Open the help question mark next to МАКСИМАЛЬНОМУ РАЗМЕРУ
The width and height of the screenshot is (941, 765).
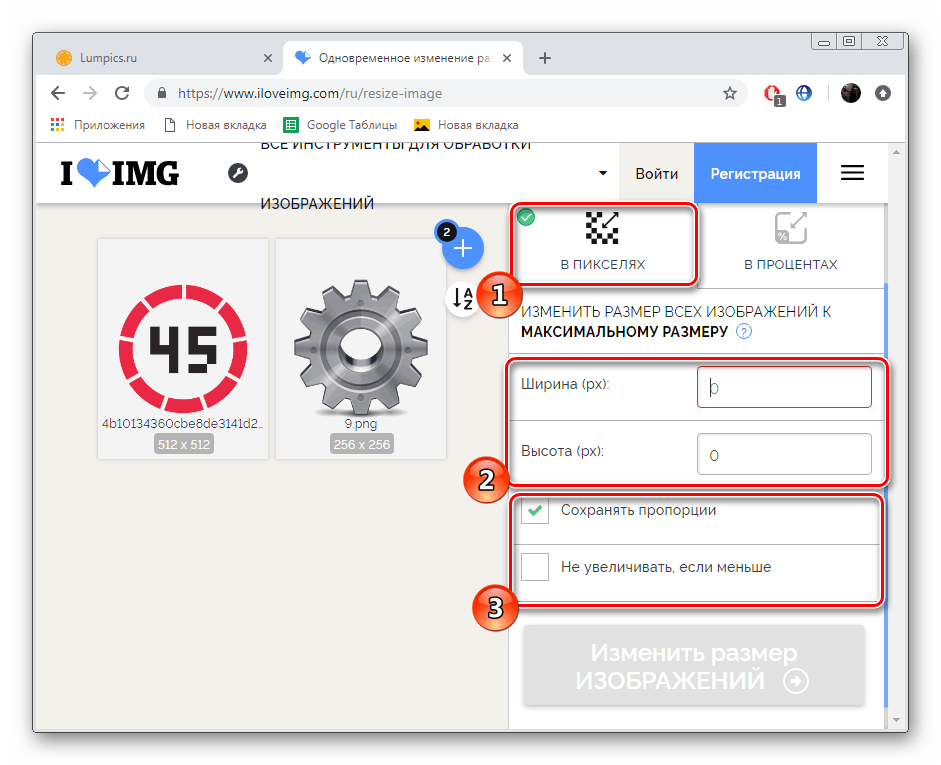tap(744, 331)
